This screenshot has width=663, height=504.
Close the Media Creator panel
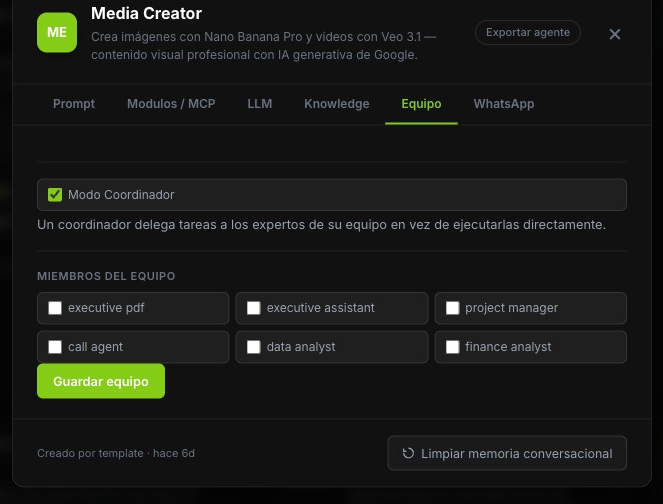click(615, 34)
